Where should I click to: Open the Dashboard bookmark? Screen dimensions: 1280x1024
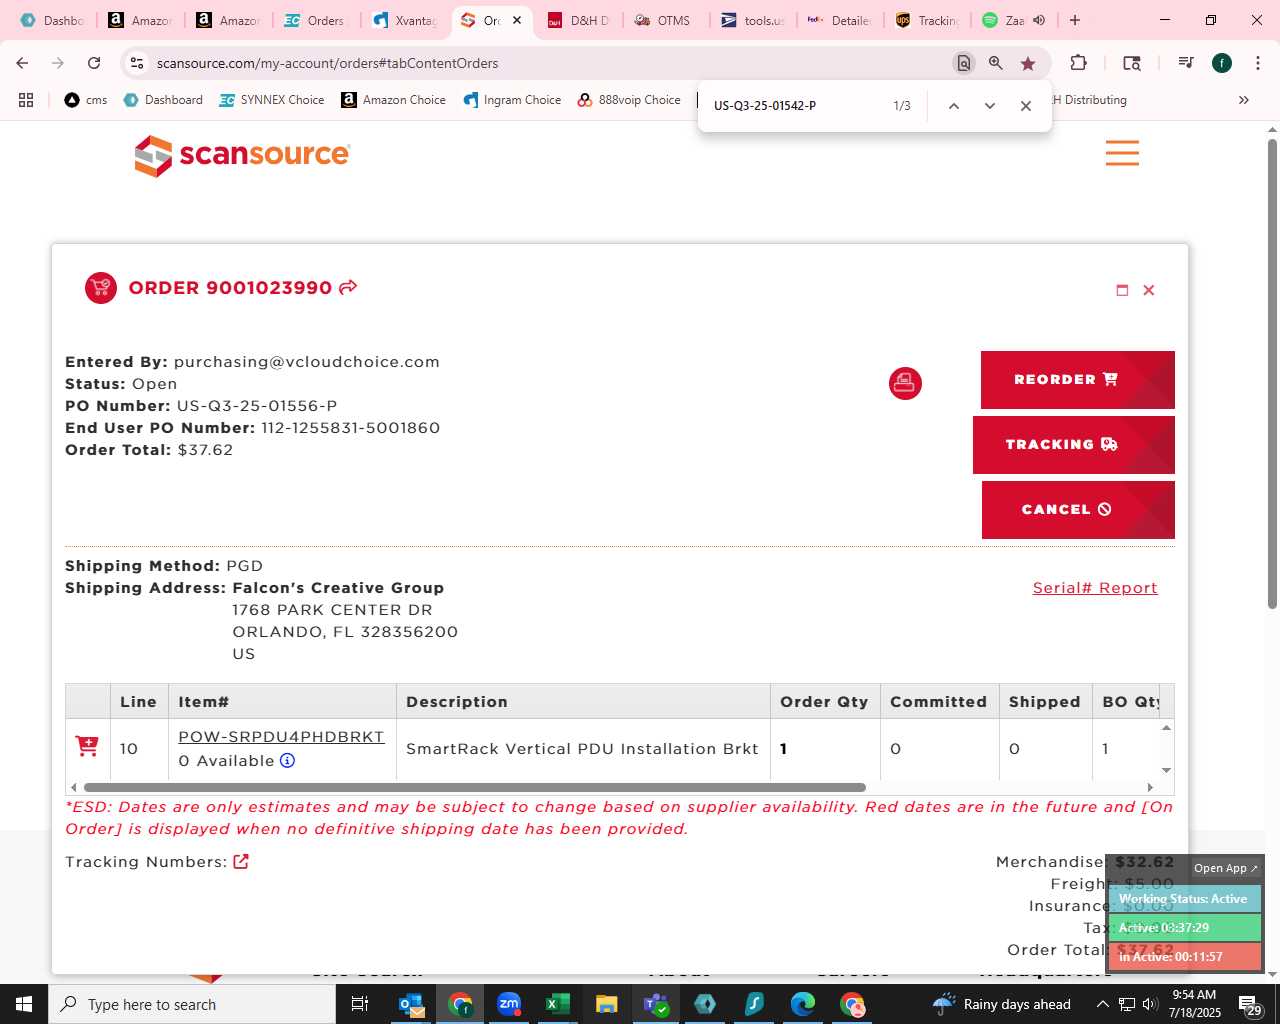pyautogui.click(x=163, y=100)
